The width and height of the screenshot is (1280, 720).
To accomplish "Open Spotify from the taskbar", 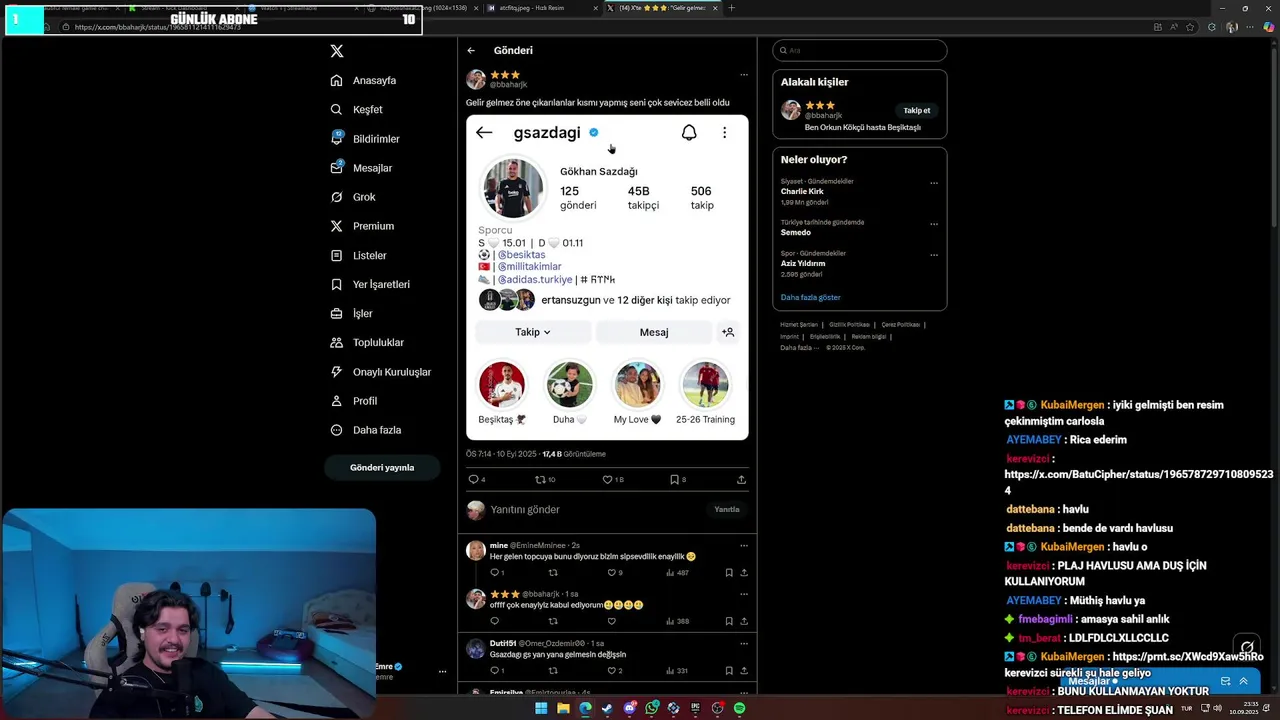I will pos(739,708).
